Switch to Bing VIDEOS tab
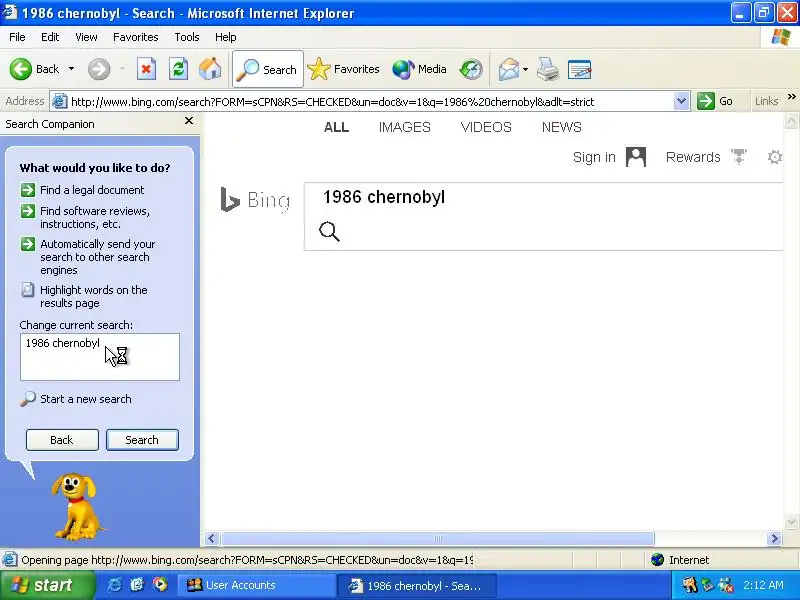Image resolution: width=800 pixels, height=600 pixels. (x=486, y=127)
